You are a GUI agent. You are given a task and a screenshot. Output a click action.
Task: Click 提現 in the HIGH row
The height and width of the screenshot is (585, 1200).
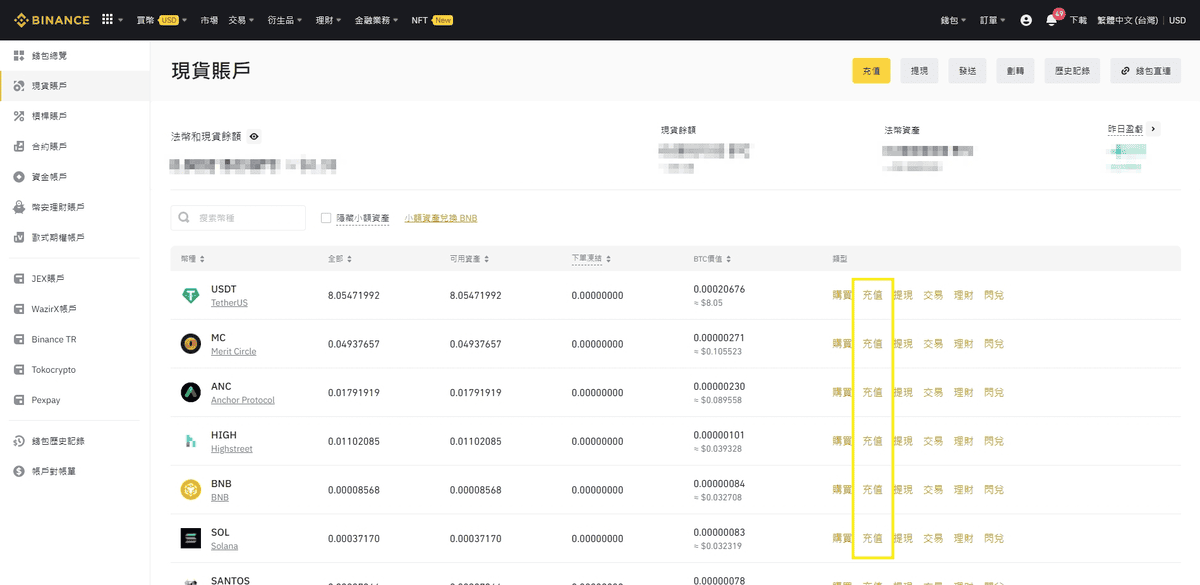click(x=903, y=441)
